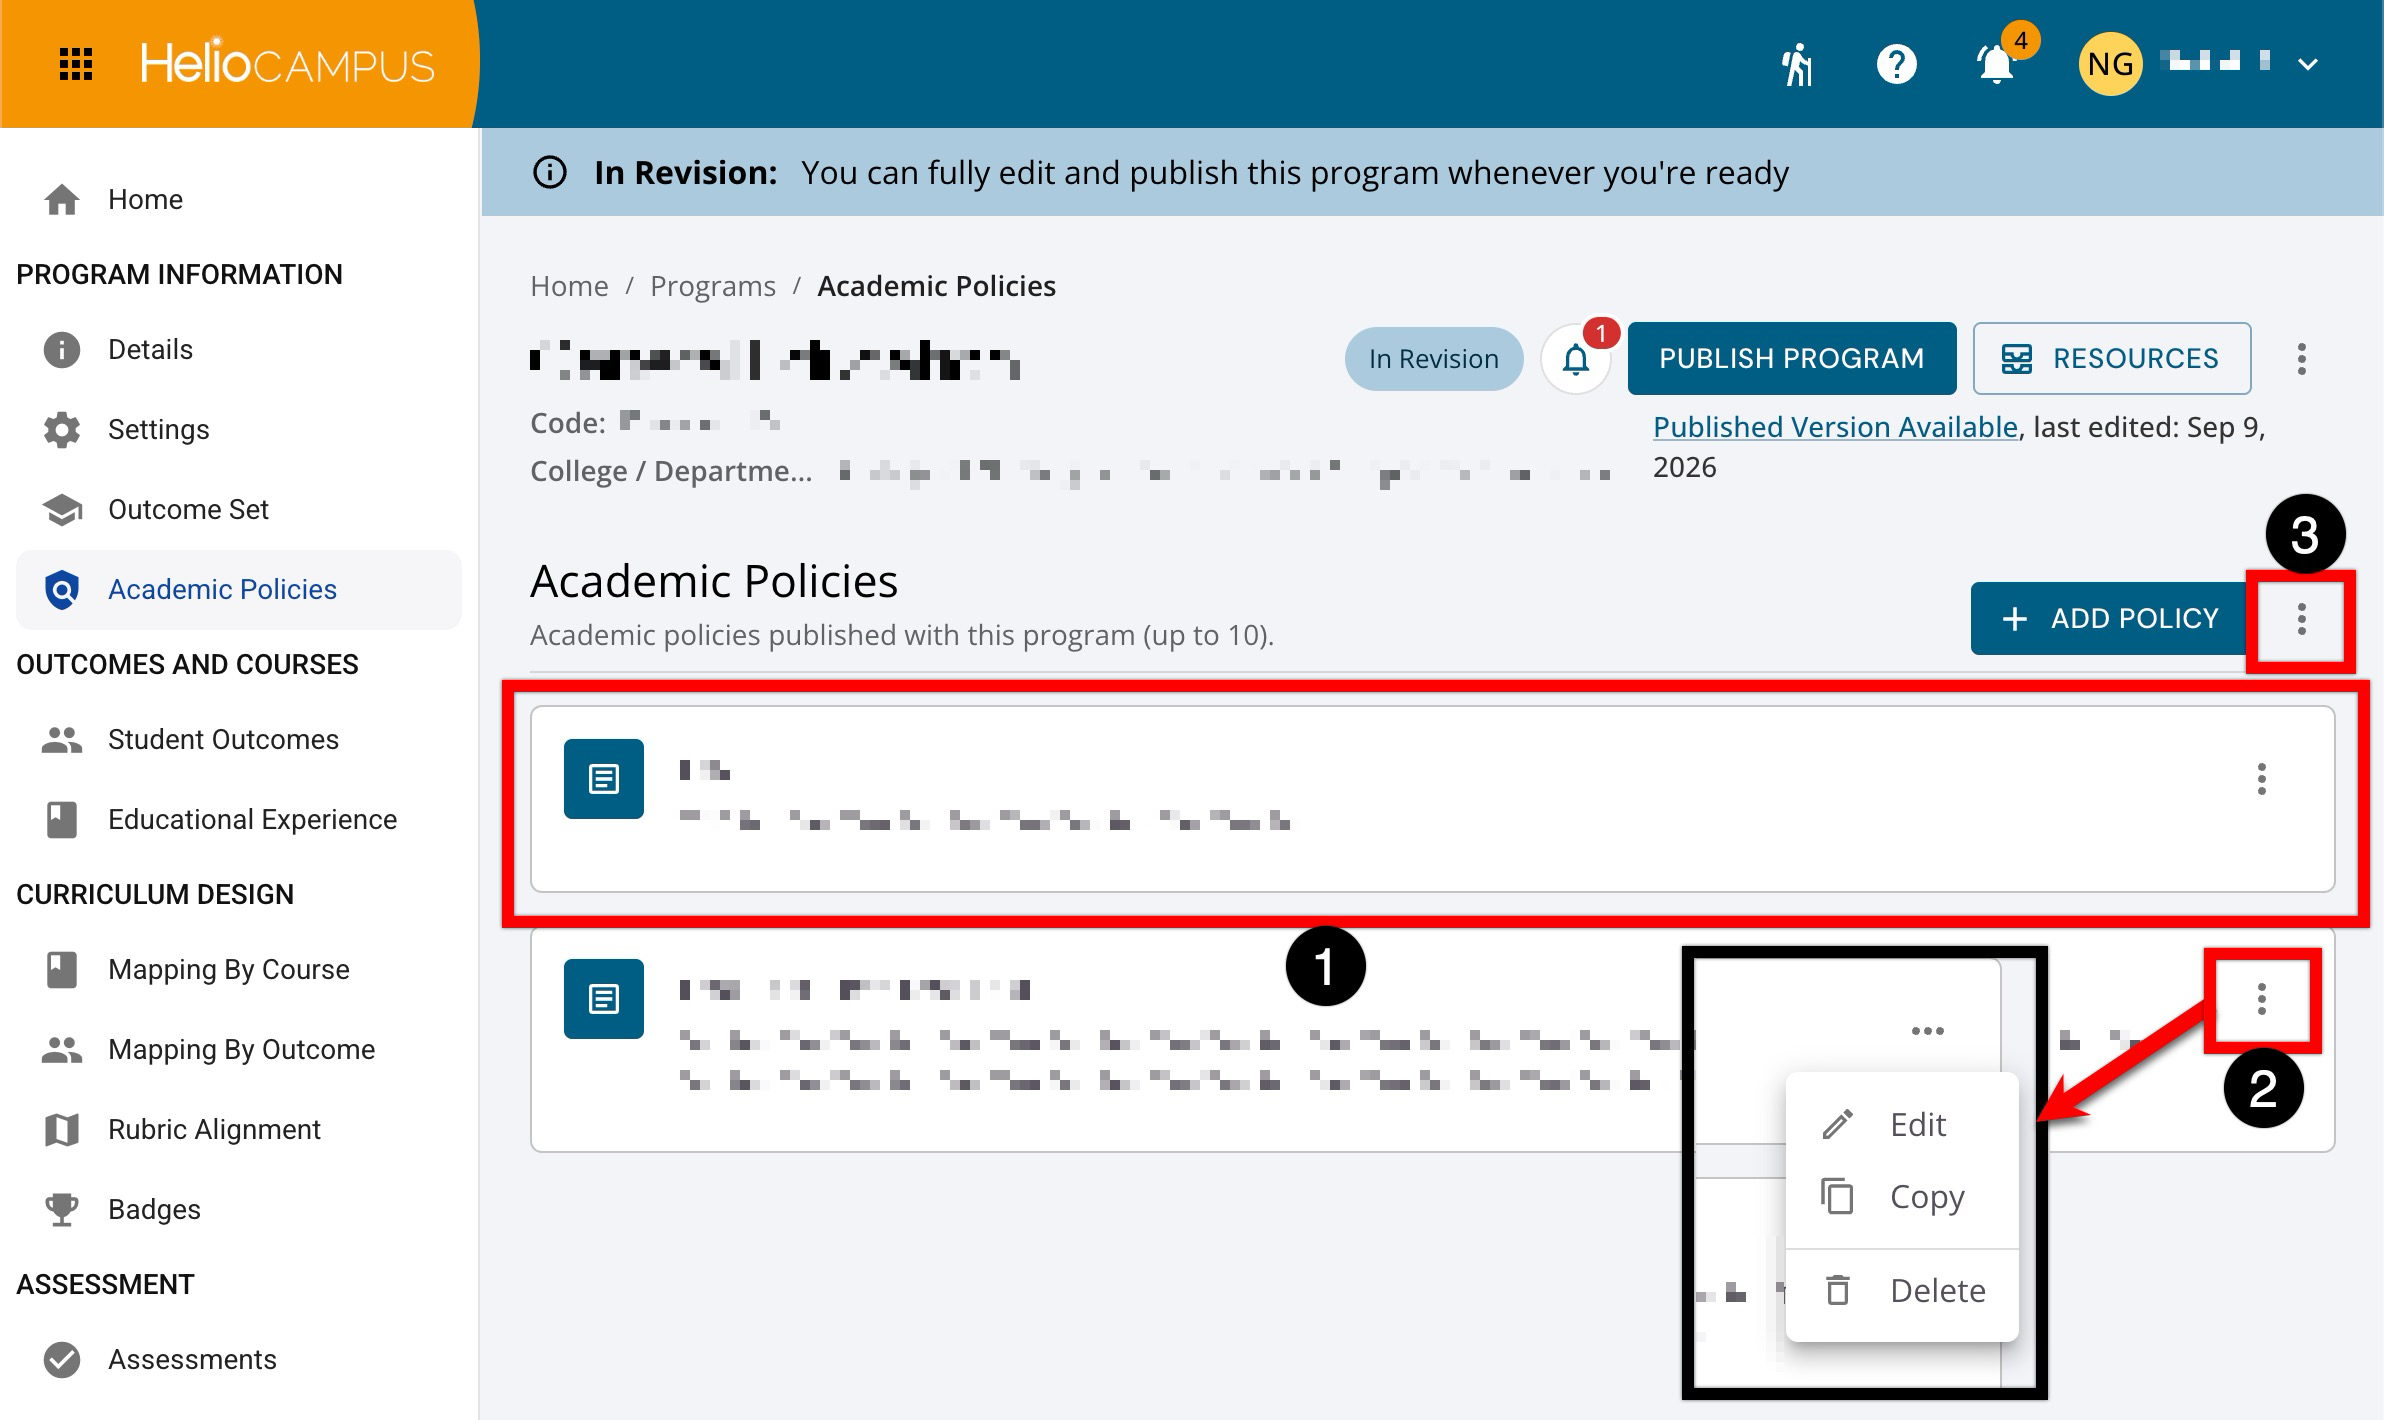This screenshot has width=2384, height=1420.
Task: Click the first policy document icon
Action: click(603, 779)
